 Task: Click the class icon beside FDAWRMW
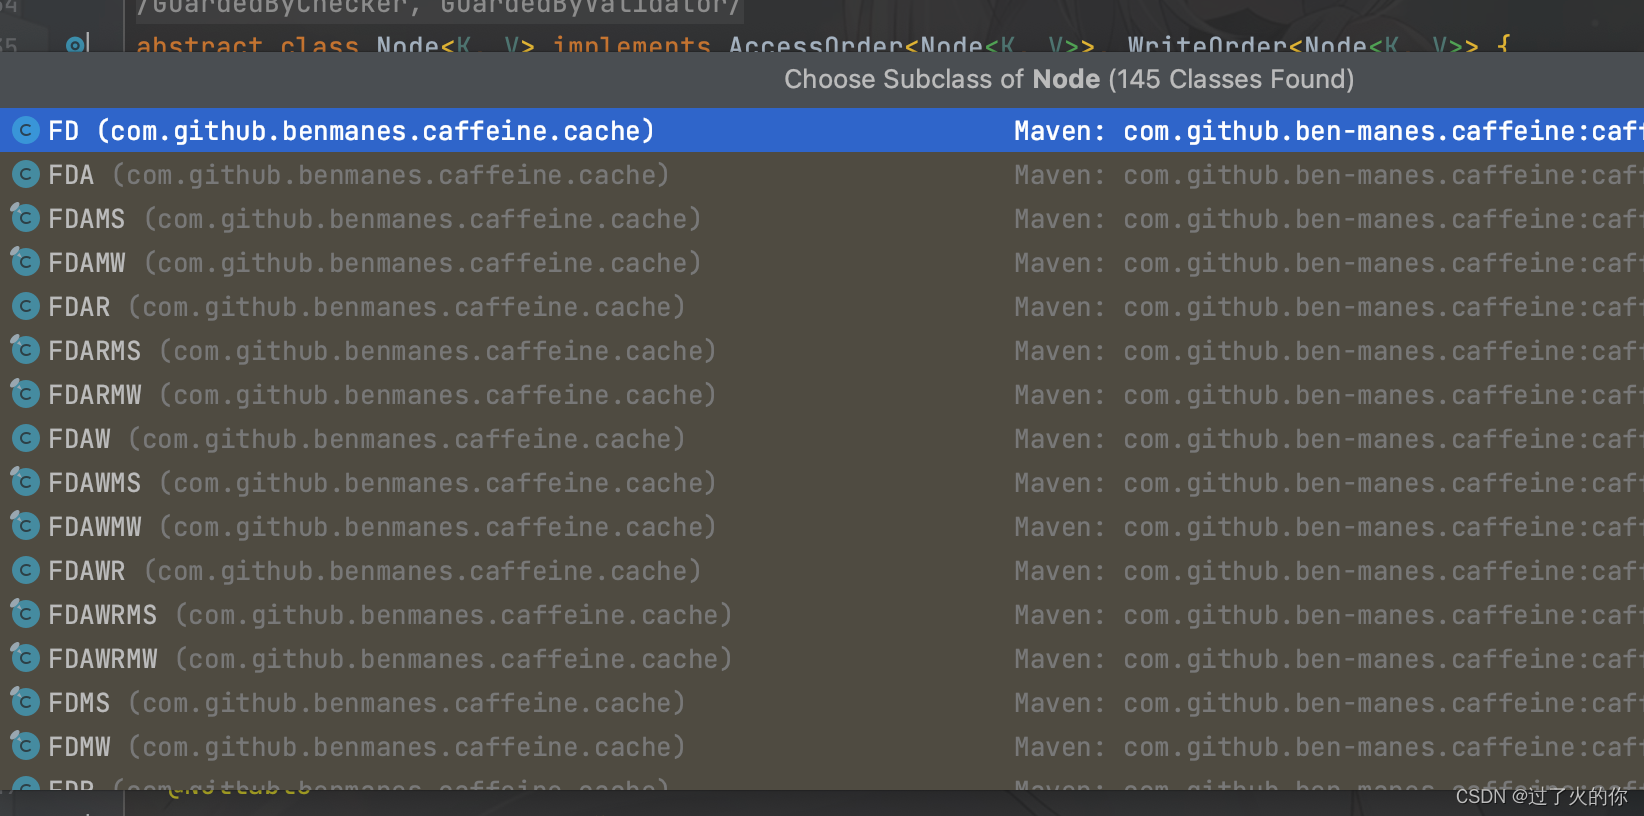point(25,658)
